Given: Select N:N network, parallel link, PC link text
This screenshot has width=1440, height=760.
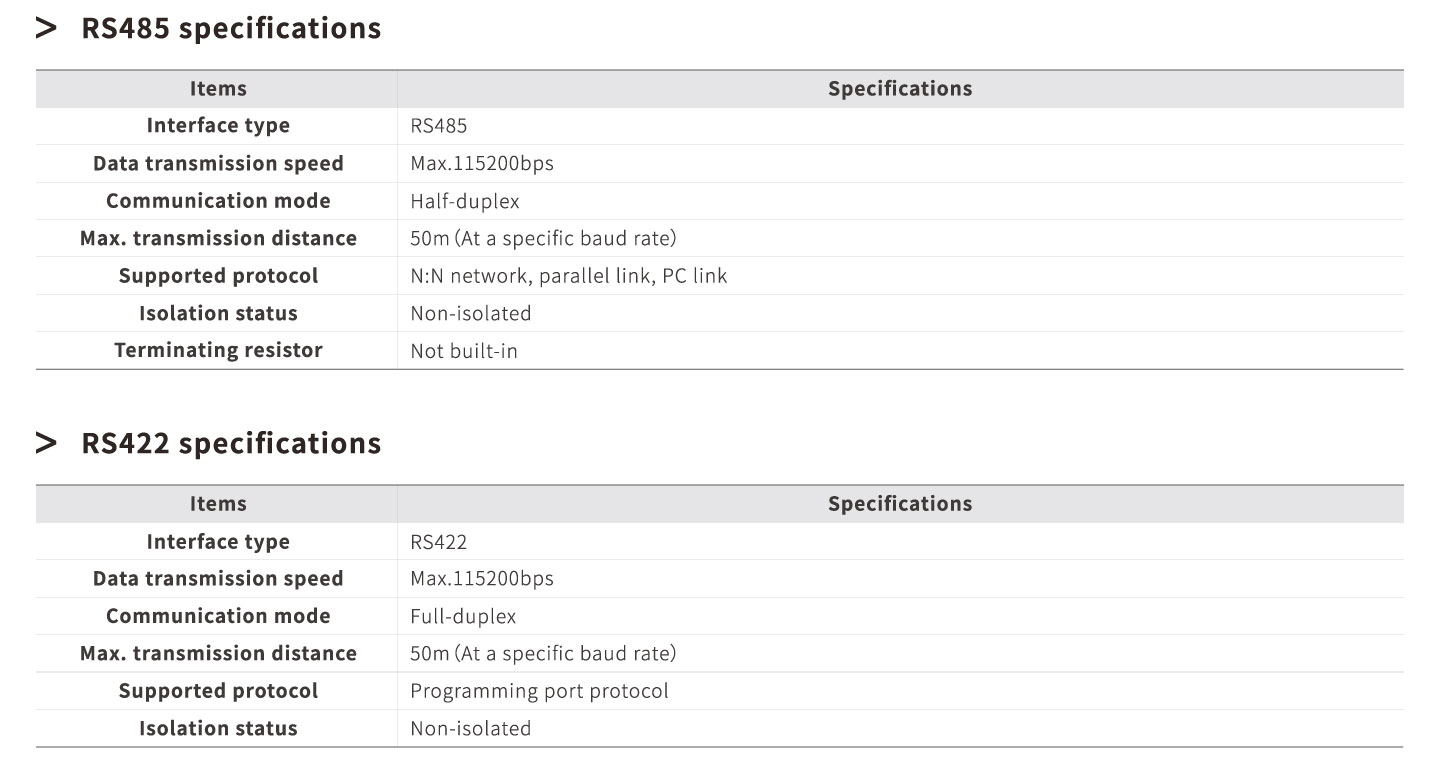Looking at the screenshot, I should [x=569, y=276].
